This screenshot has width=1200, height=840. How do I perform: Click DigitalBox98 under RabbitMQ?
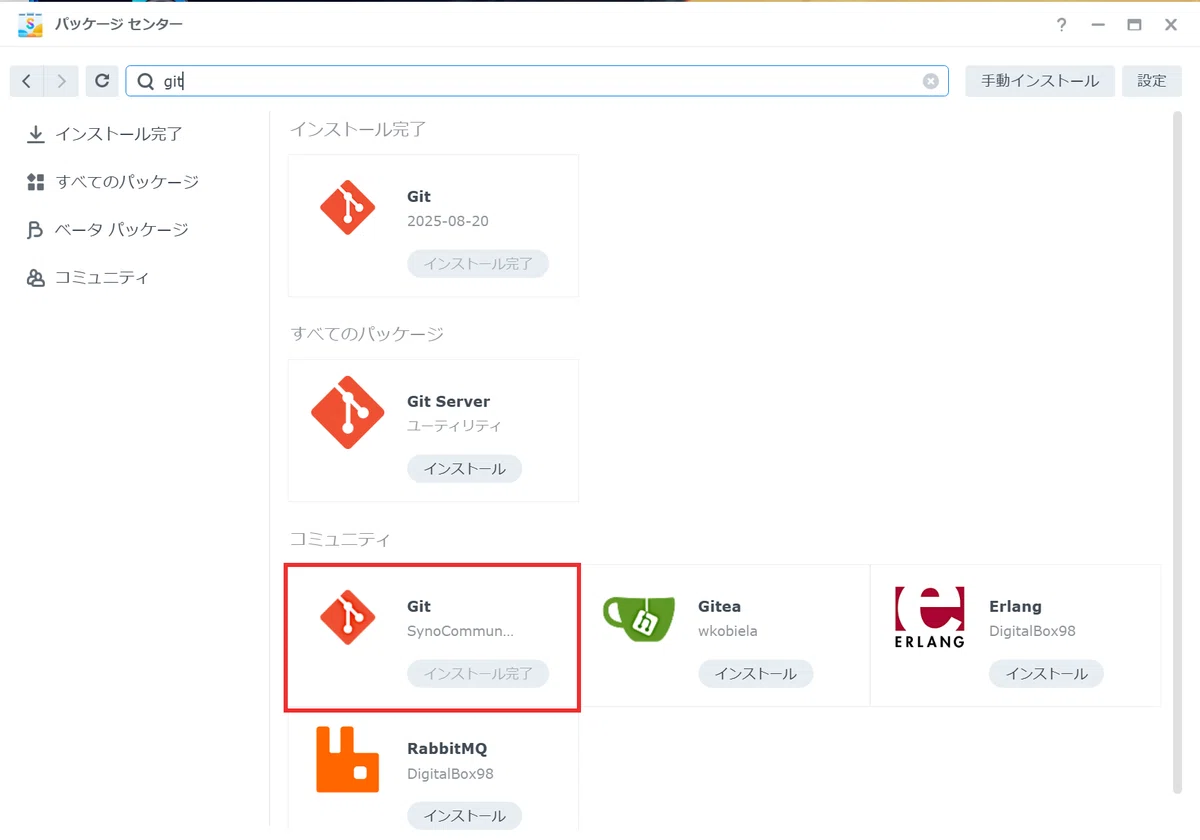450,773
